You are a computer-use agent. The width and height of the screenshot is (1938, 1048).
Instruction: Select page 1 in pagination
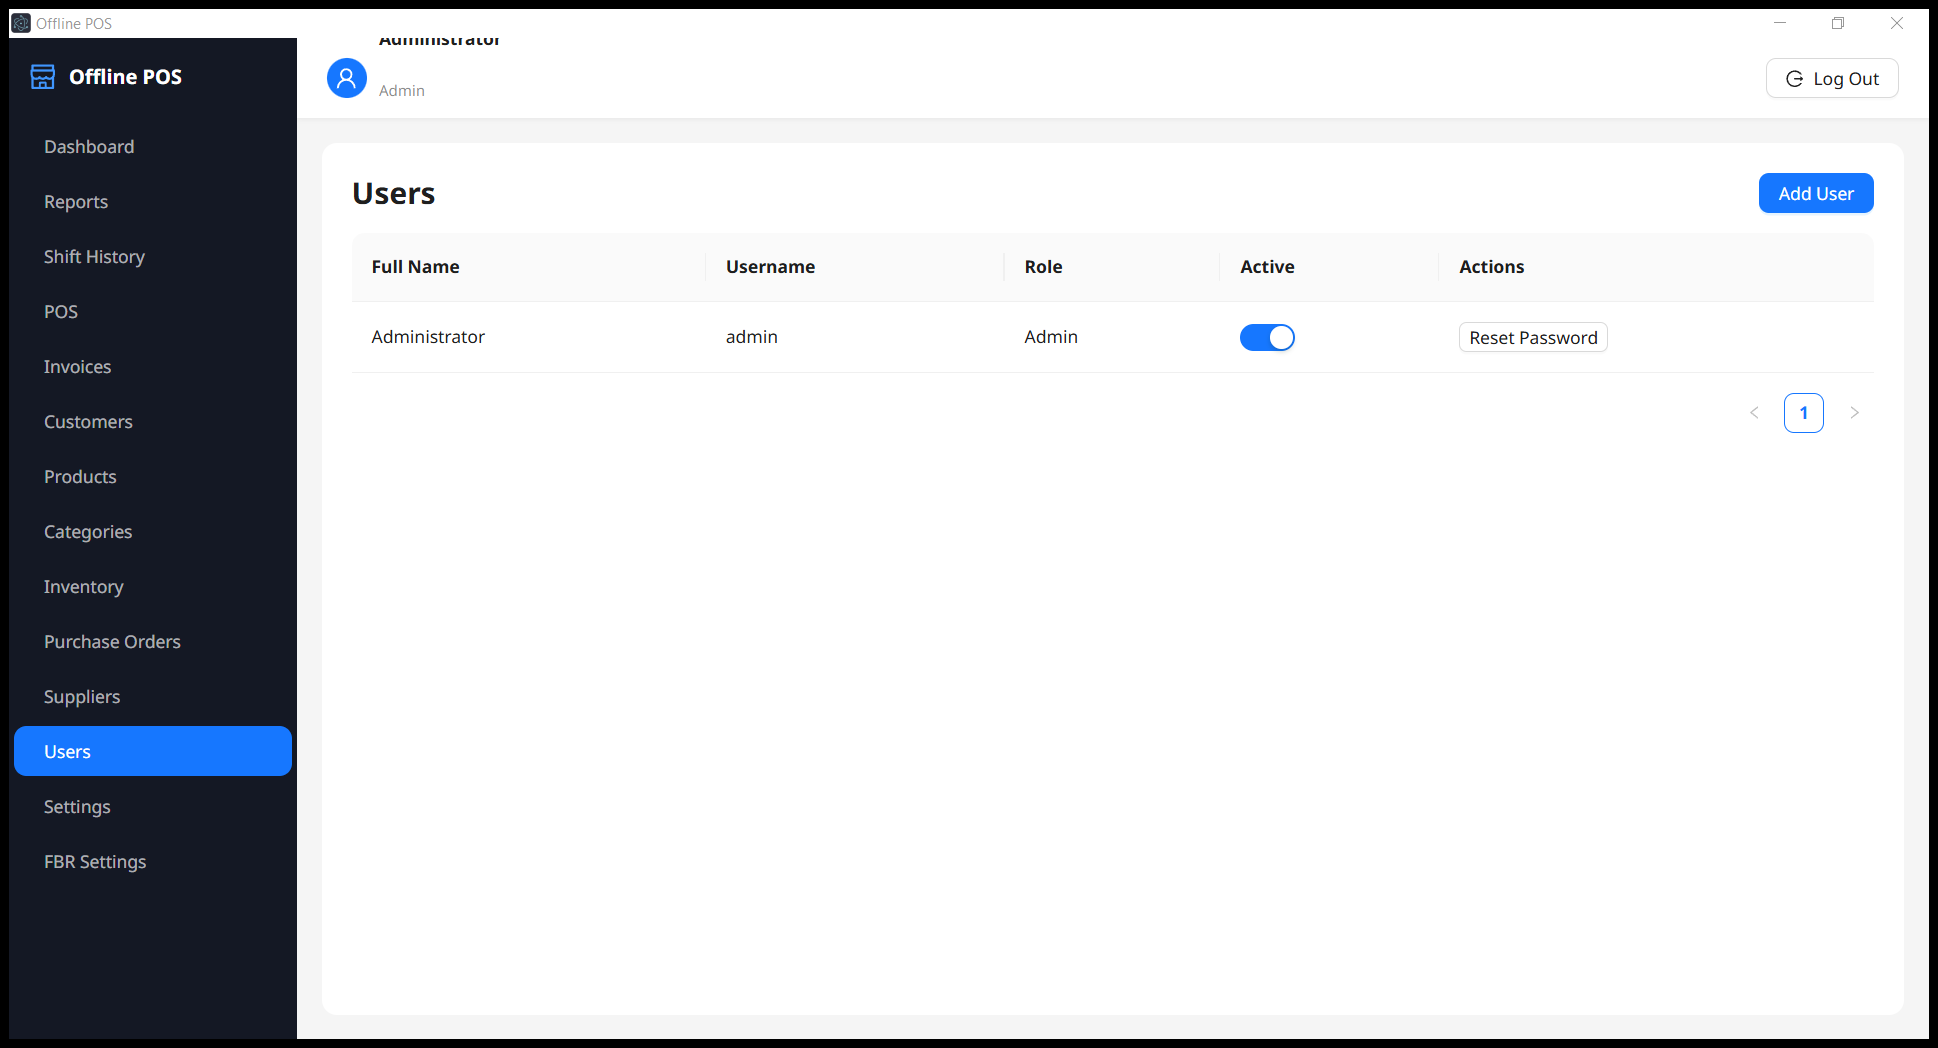[1804, 413]
